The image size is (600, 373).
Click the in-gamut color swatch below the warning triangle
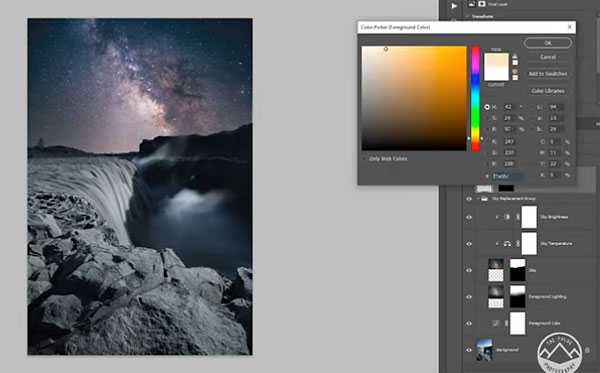(x=515, y=63)
